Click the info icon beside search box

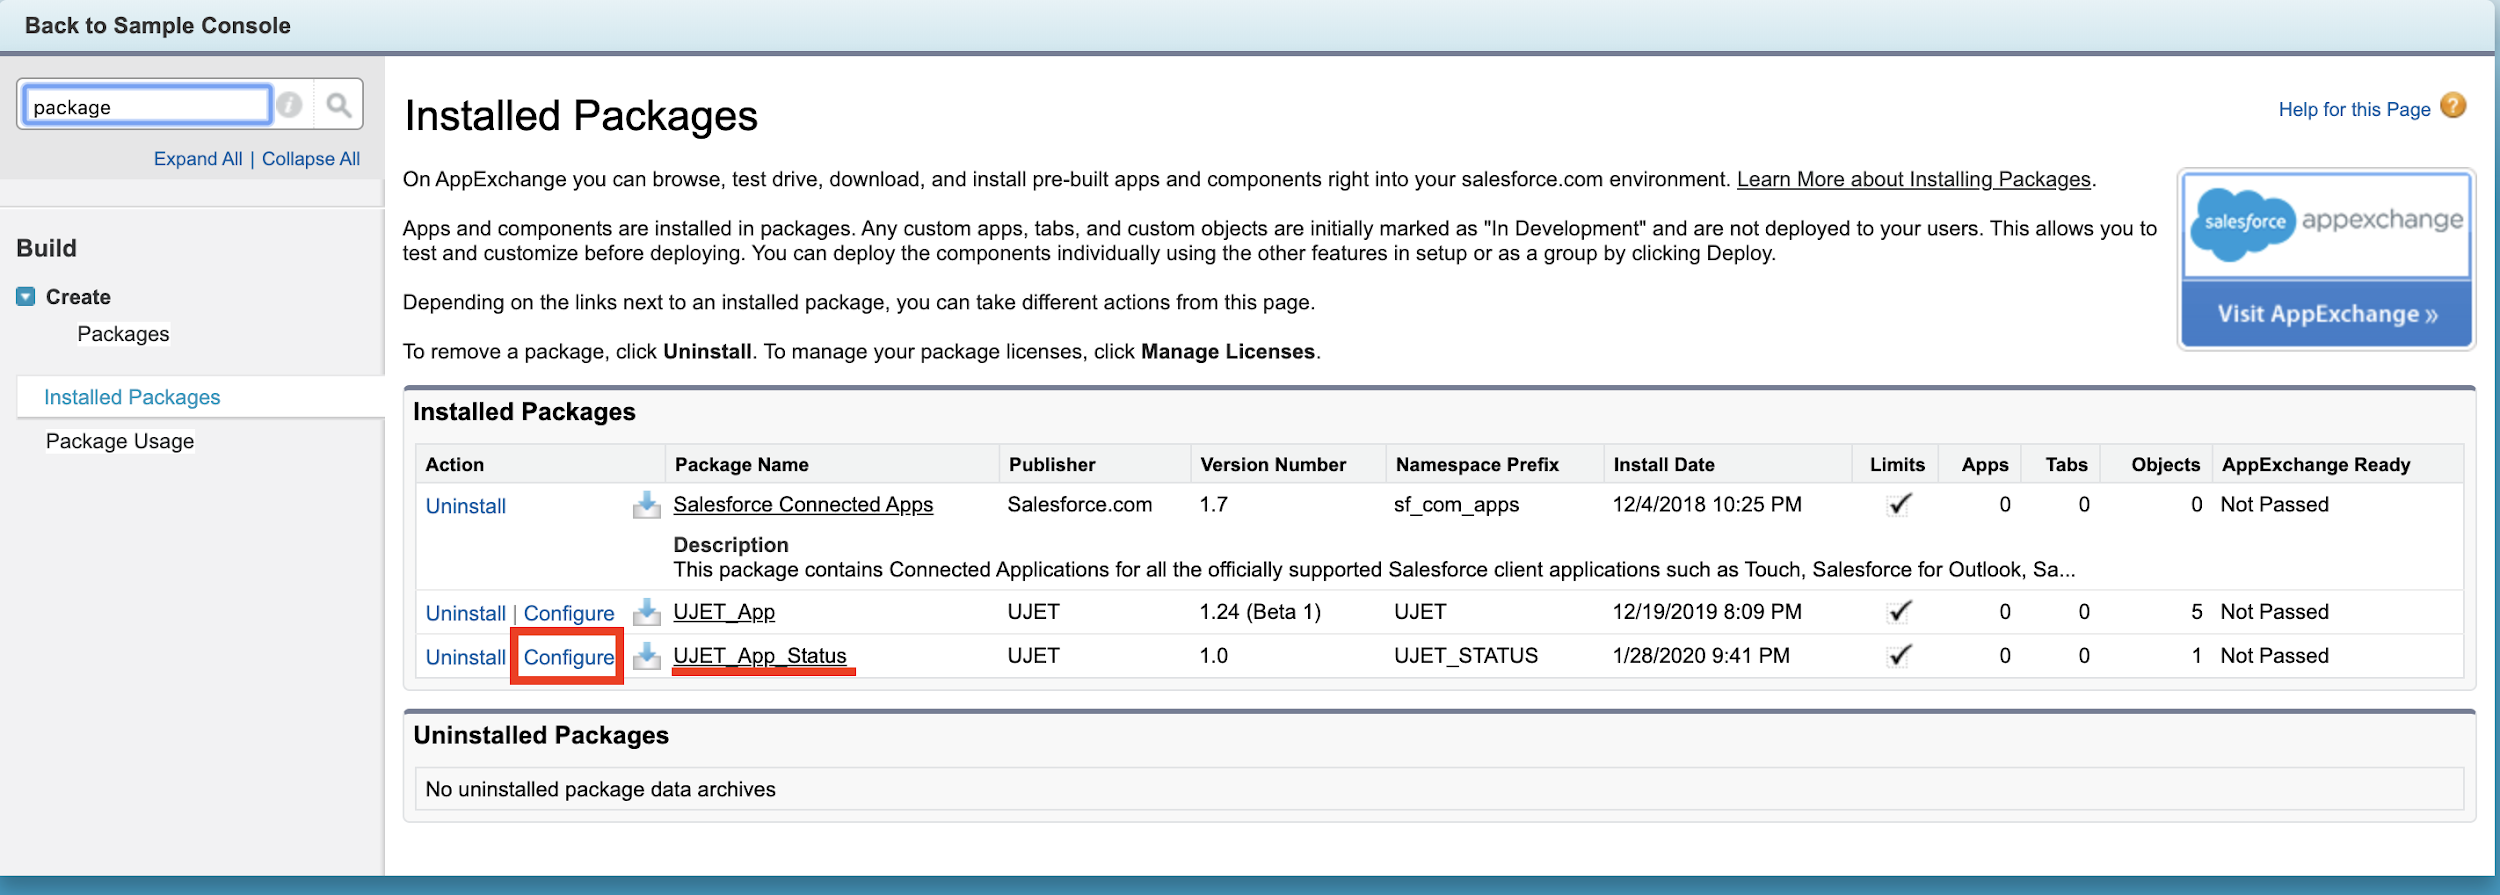pyautogui.click(x=290, y=105)
